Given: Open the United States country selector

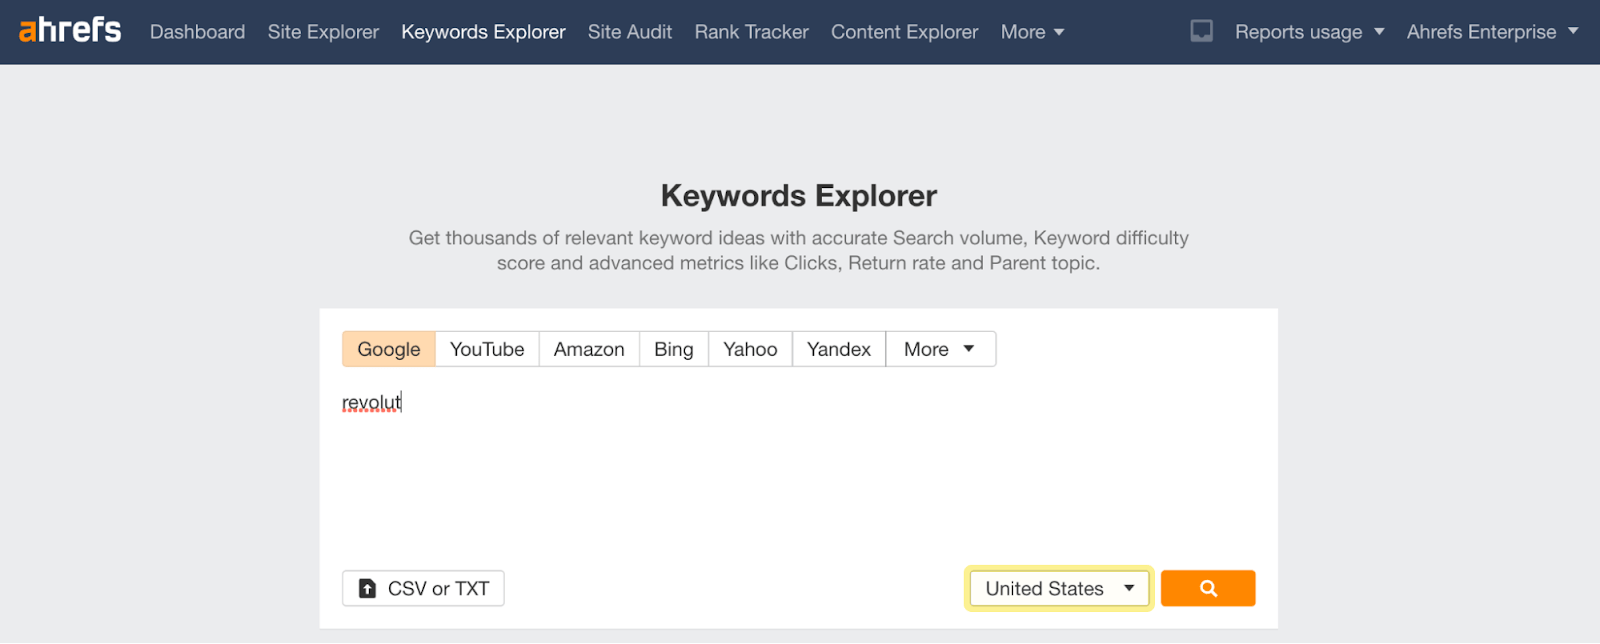Looking at the screenshot, I should click(1058, 588).
